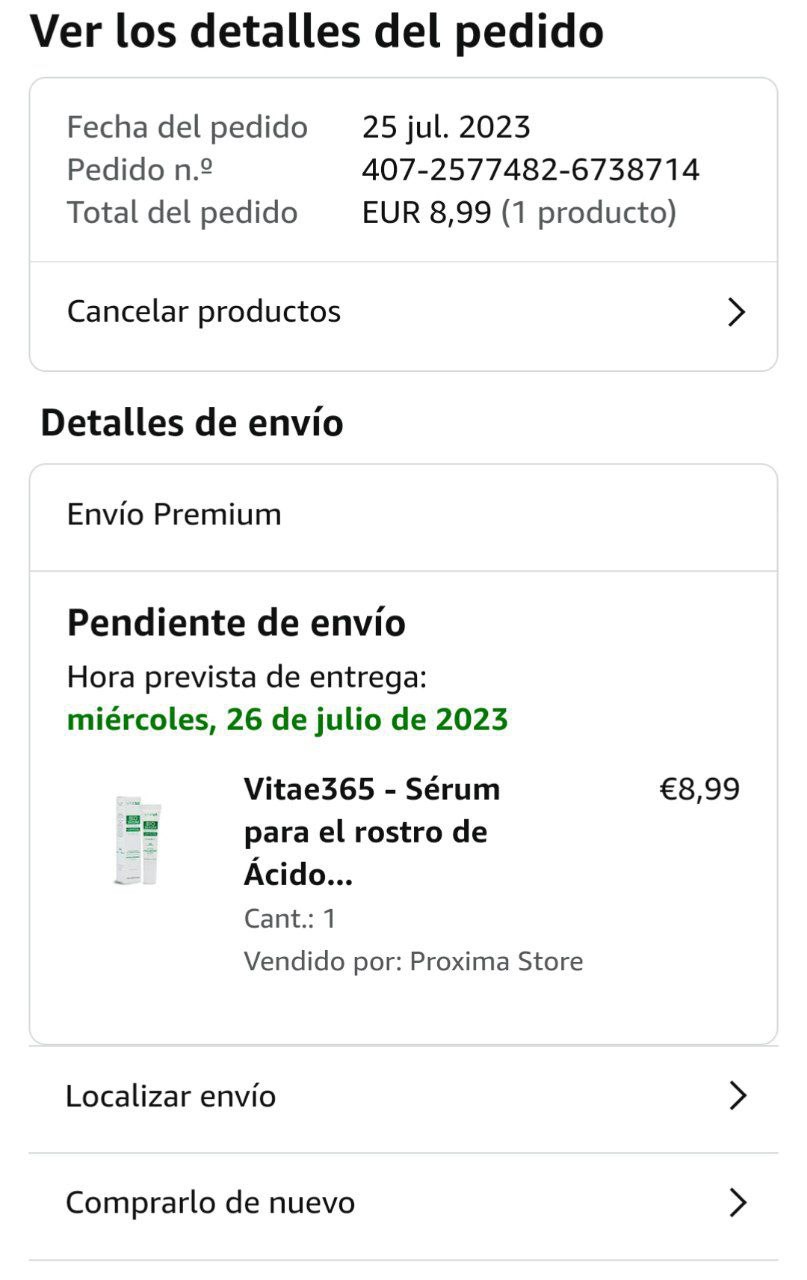Click chevron arrow beside Localizar envío

(x=737, y=1097)
